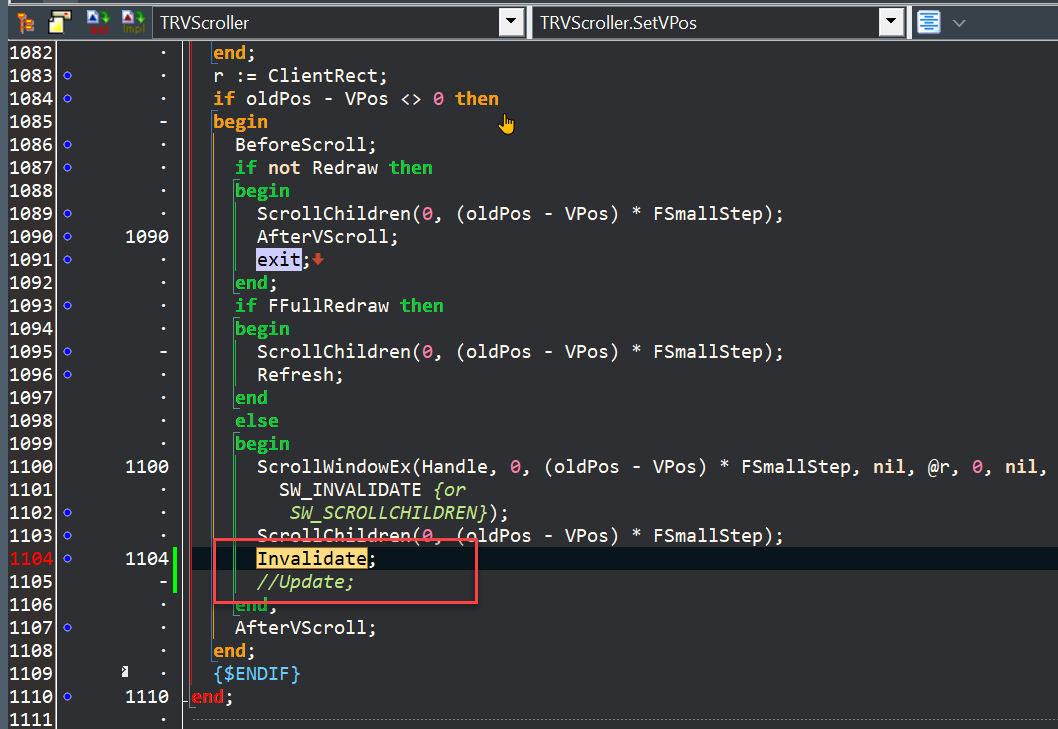
Task: Click 'r := ClientRect;' code line
Action: coord(300,76)
